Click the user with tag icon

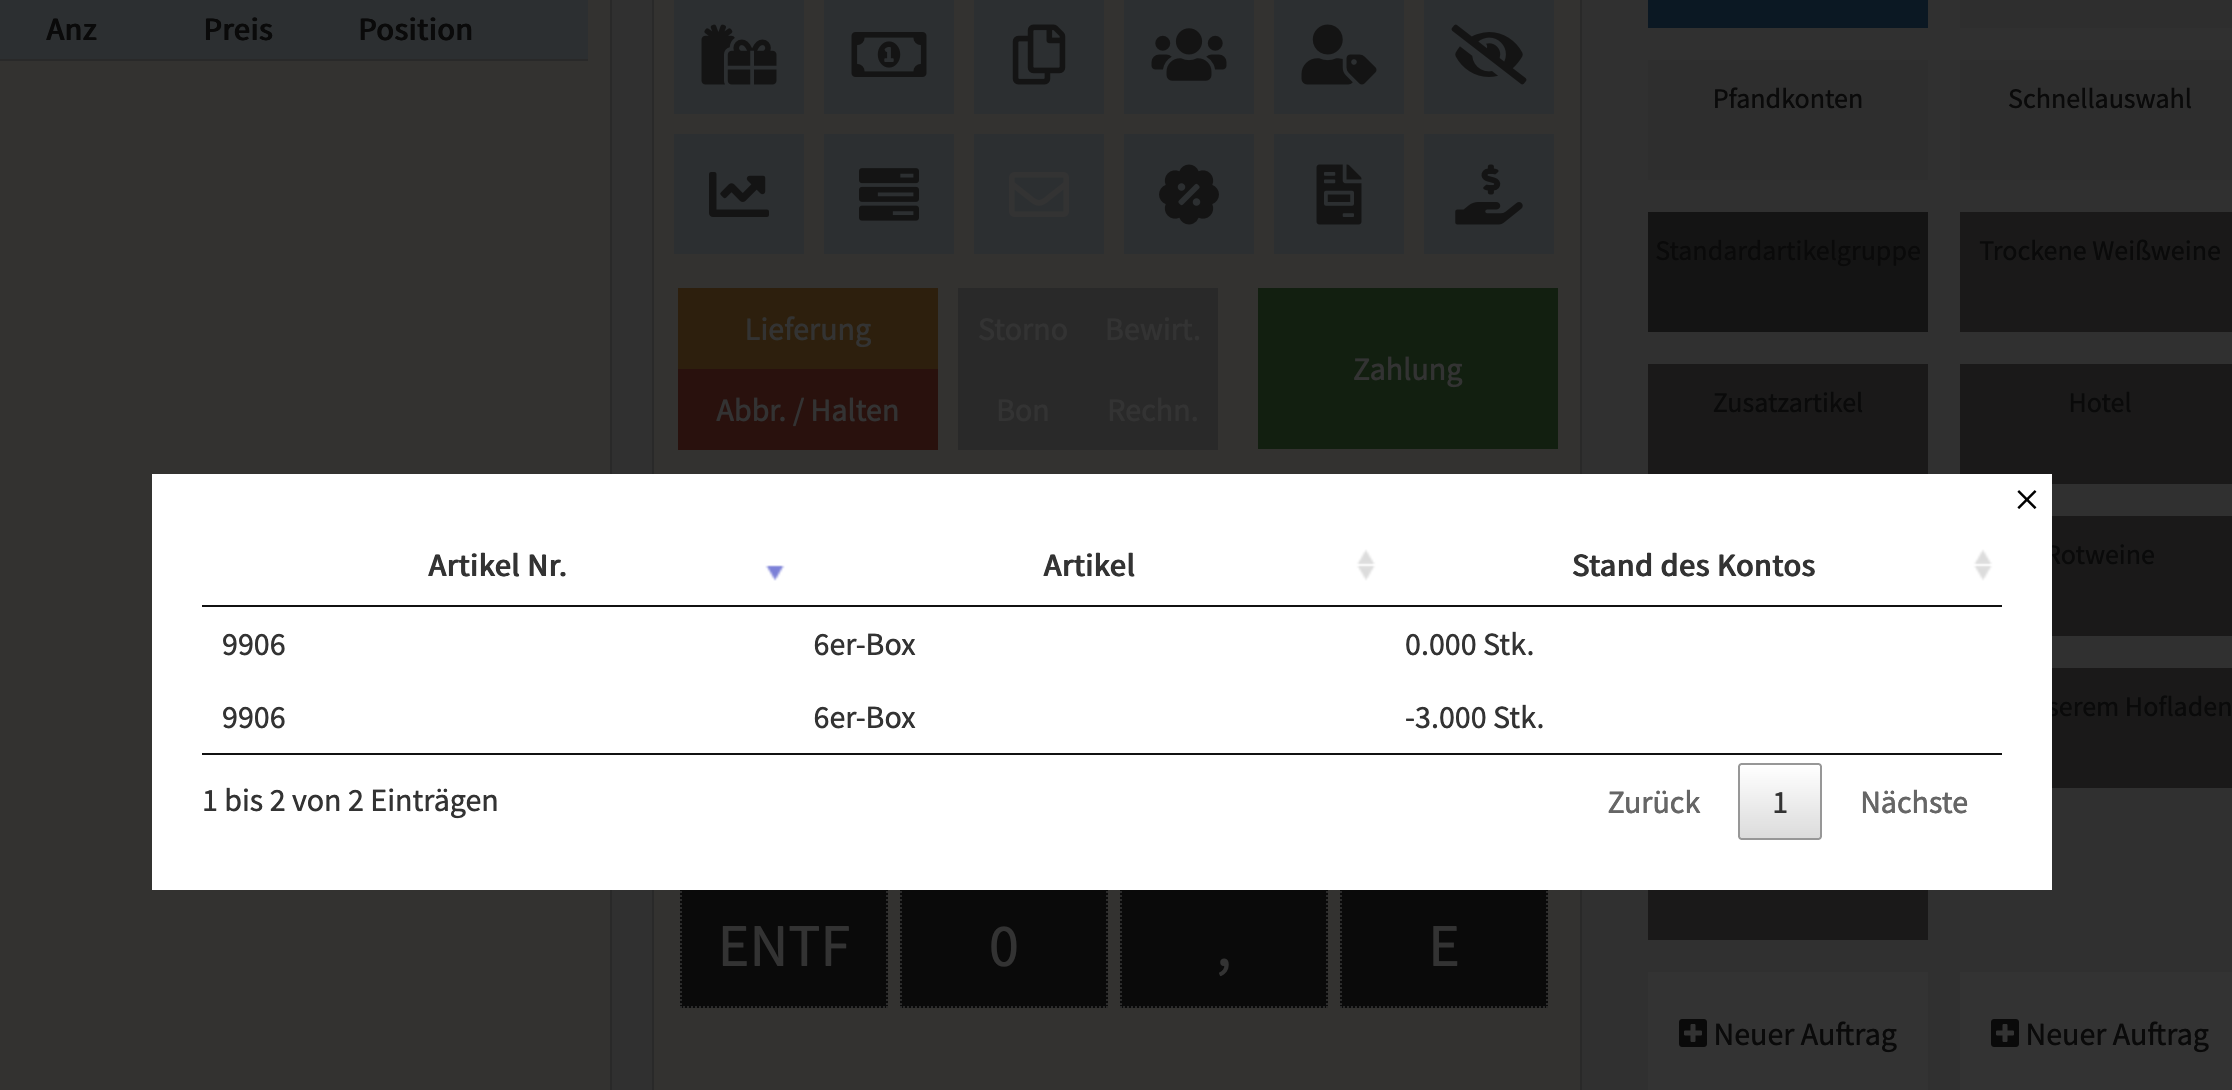1338,55
